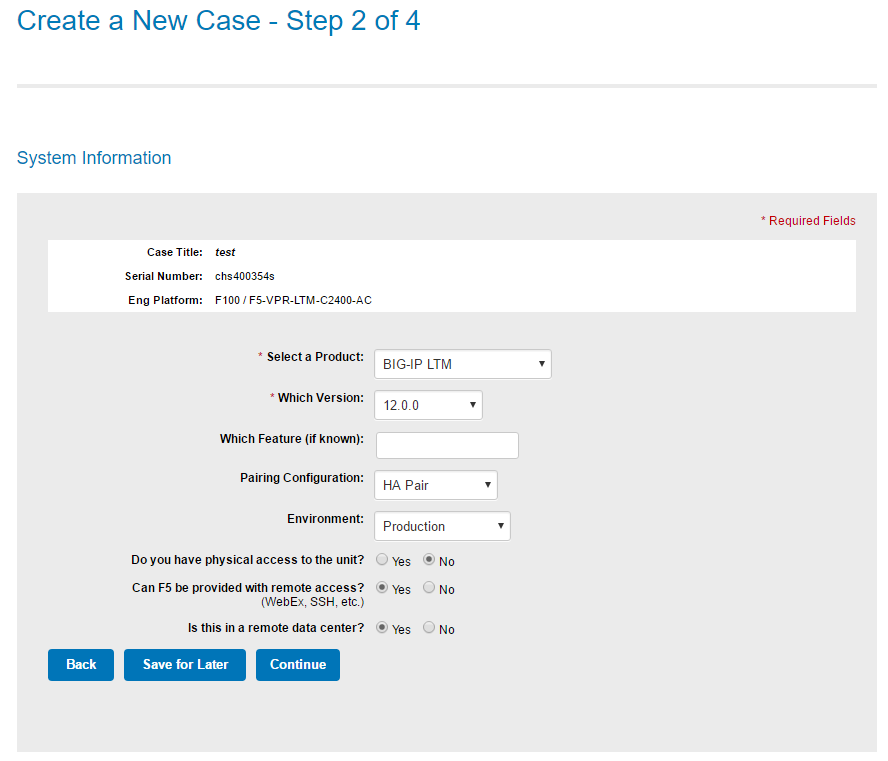Image resolution: width=888 pixels, height=761 pixels.
Task: Click the Continue button
Action: click(x=298, y=665)
